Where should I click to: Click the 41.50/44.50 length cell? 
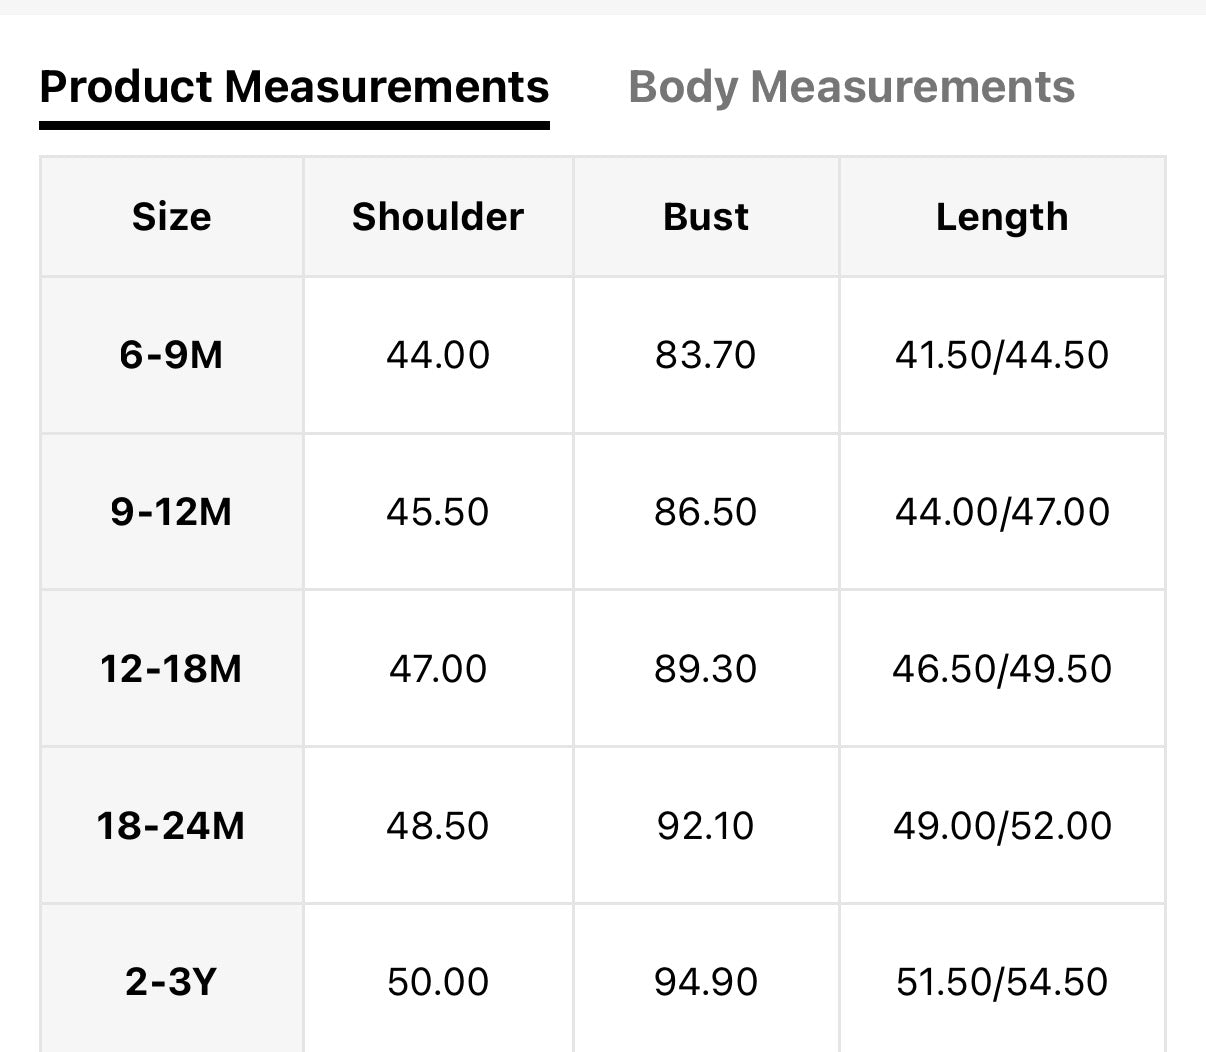[x=1002, y=355]
